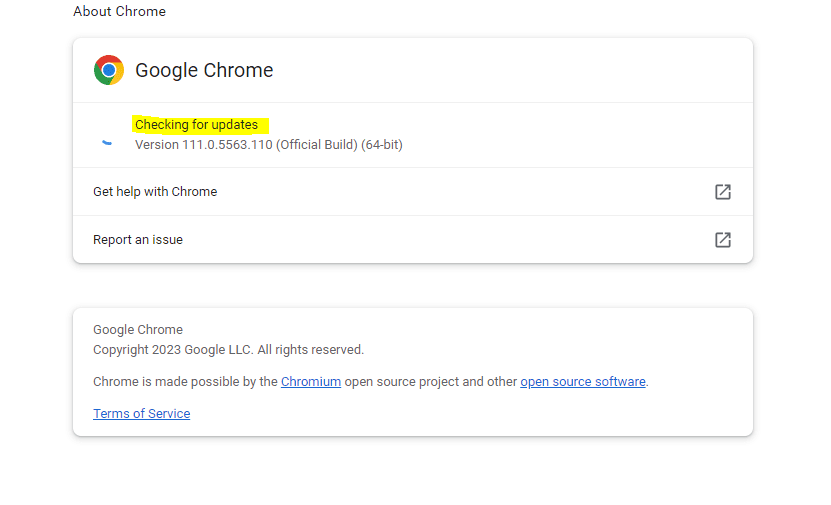Click the Checking for updates status text
The width and height of the screenshot is (831, 505).
point(196,125)
